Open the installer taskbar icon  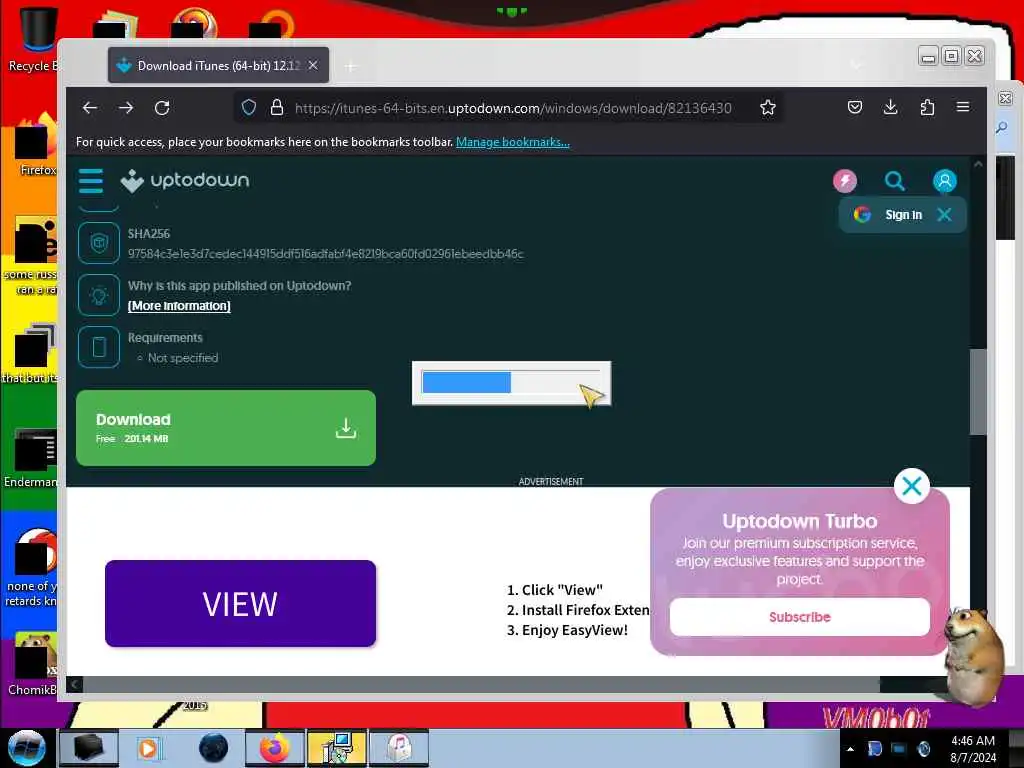click(x=336, y=748)
